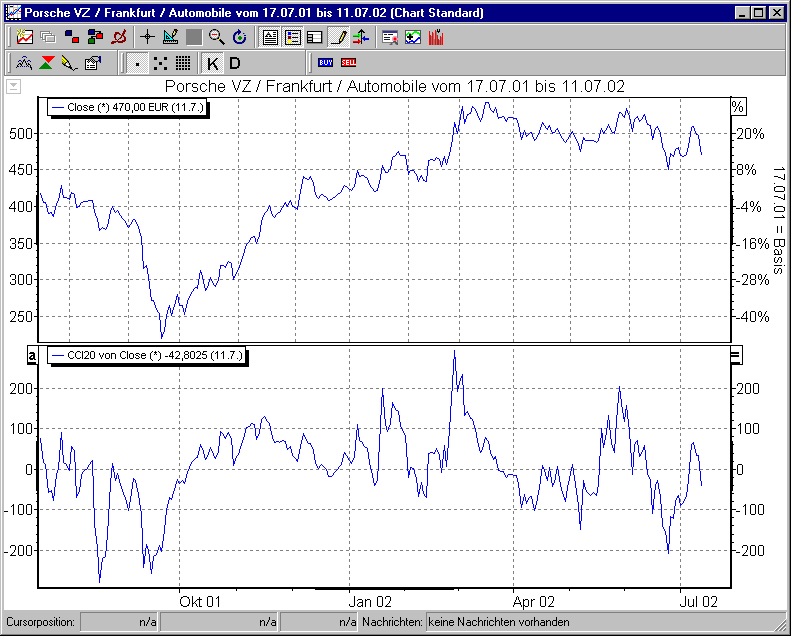Click the % scale button on price chart
This screenshot has width=791, height=636.
pyautogui.click(x=737, y=106)
